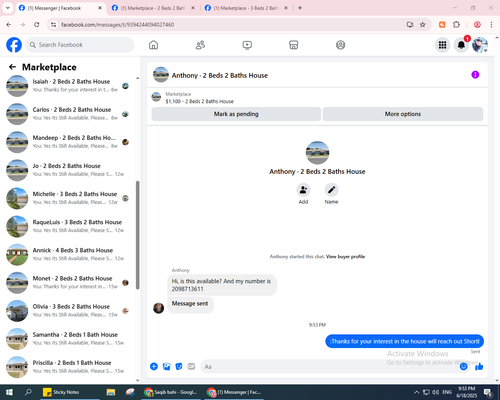Click the Add people icon
Image resolution: width=500 pixels, height=400 pixels.
point(303,190)
